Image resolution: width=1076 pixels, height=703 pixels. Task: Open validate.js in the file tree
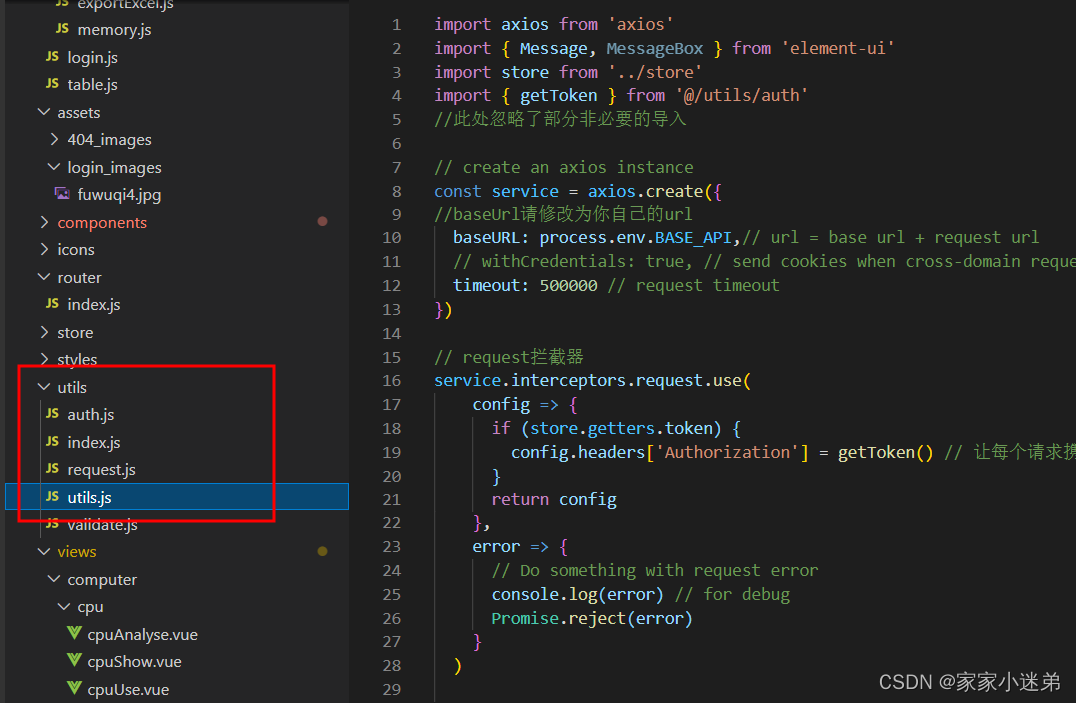pyautogui.click(x=102, y=525)
